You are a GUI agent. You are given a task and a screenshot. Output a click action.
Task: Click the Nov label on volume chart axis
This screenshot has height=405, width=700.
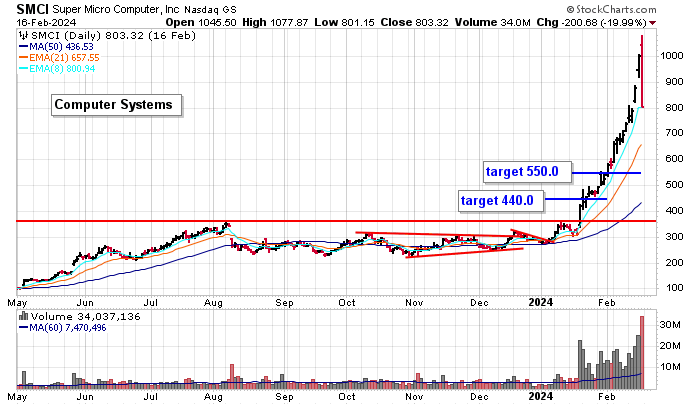tap(414, 396)
